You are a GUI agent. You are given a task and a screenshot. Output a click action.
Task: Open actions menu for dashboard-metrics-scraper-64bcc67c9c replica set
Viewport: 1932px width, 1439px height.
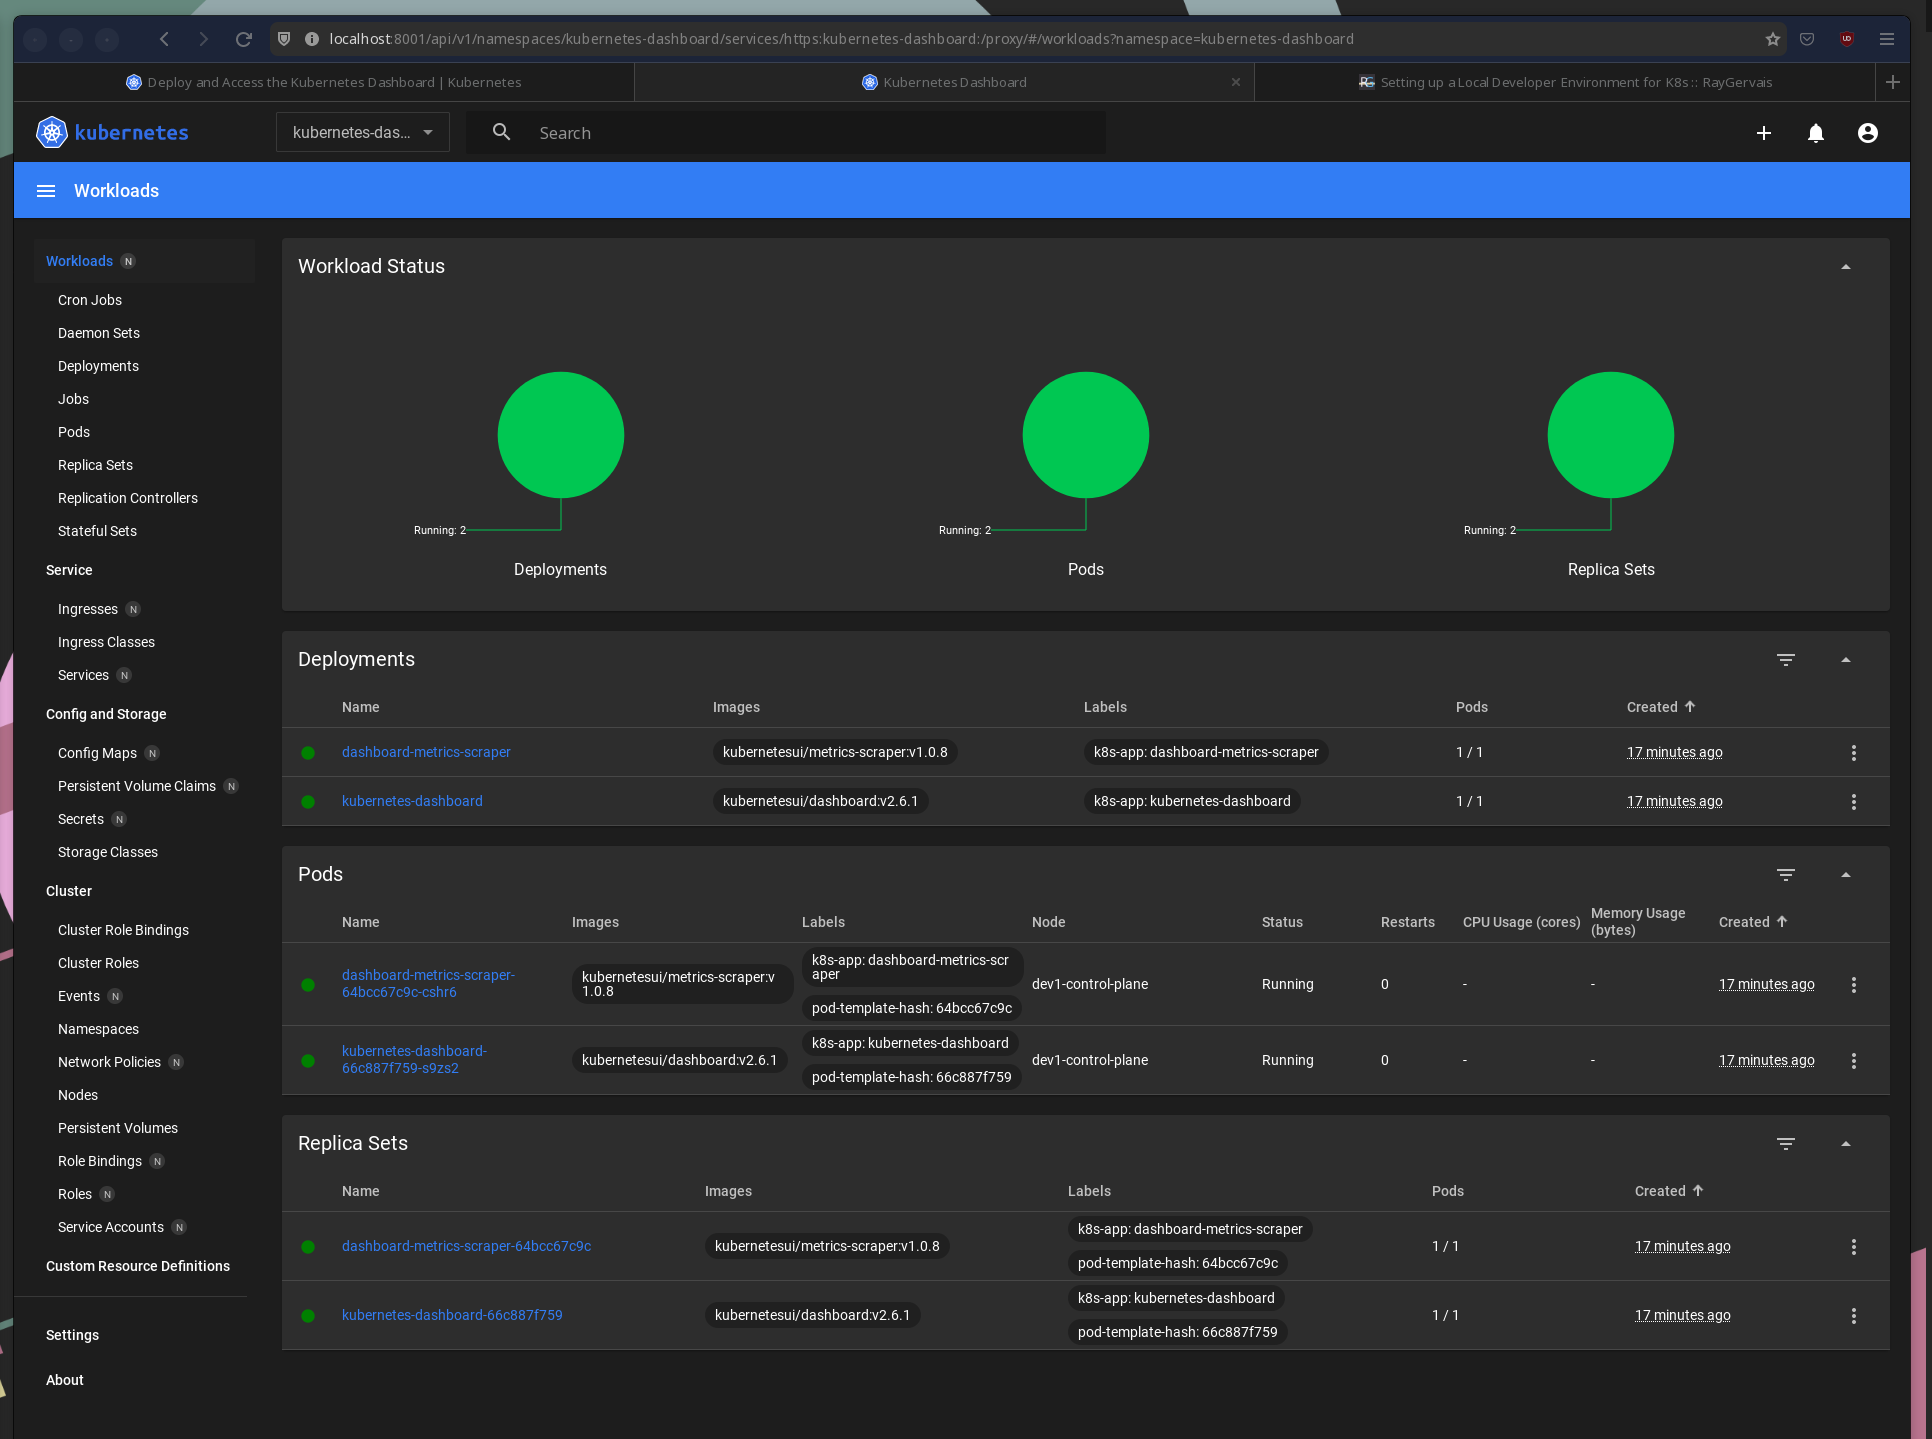(x=1854, y=1247)
